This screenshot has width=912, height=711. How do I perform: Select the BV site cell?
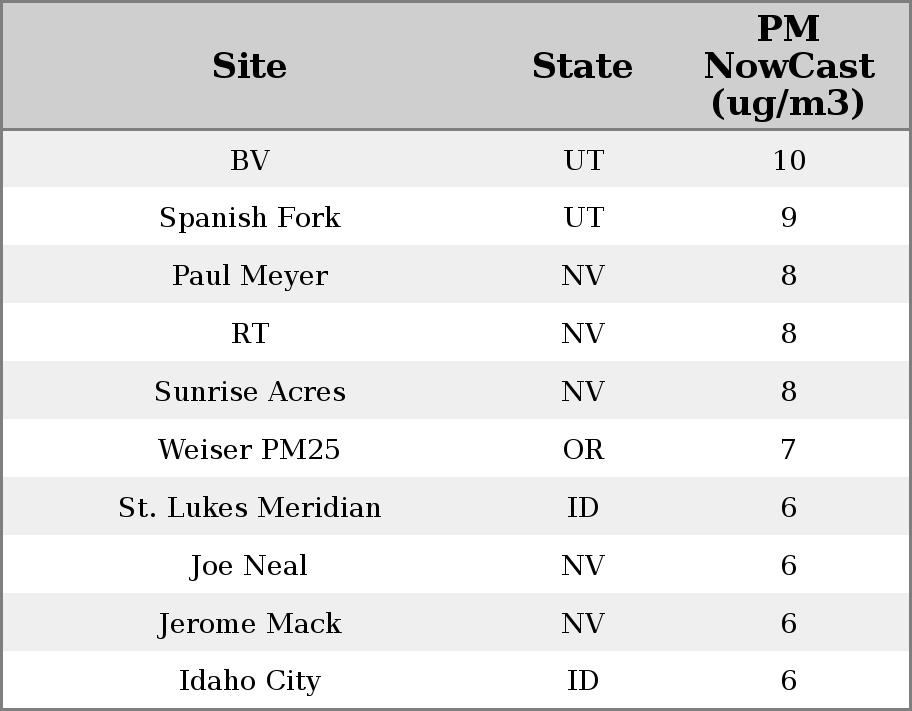tap(250, 160)
